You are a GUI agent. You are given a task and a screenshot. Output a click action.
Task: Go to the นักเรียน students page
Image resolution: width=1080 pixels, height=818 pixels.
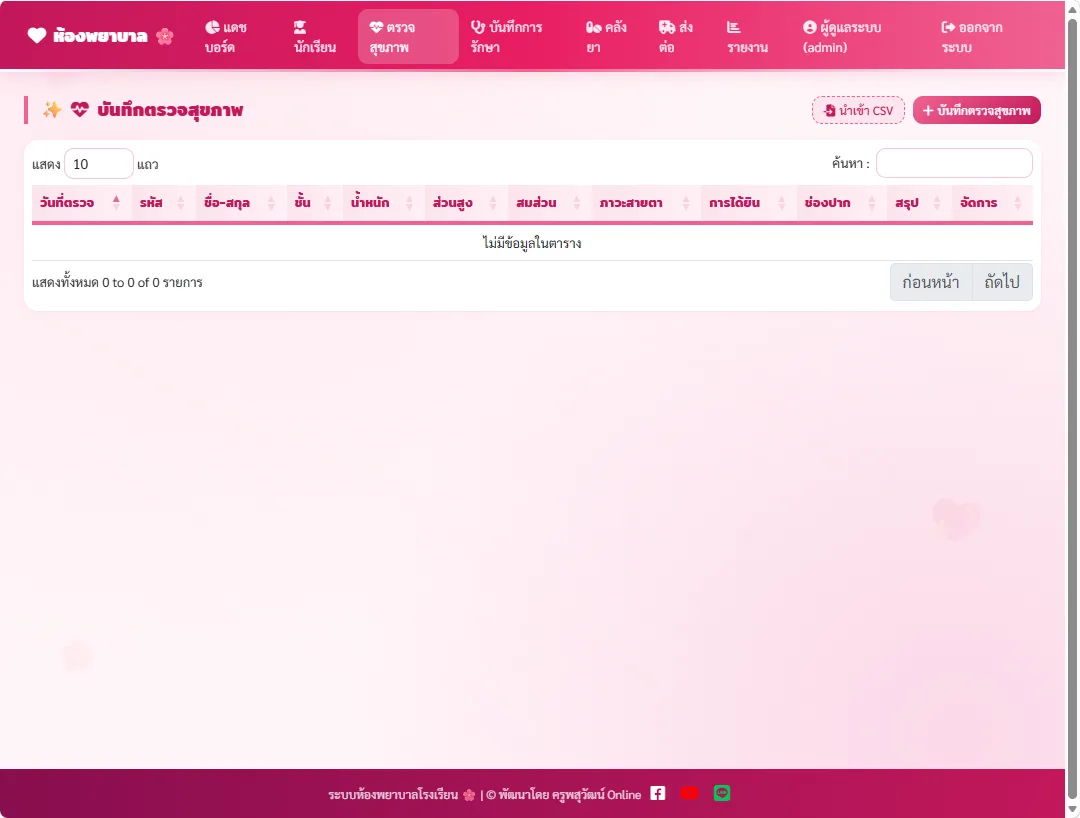click(315, 37)
